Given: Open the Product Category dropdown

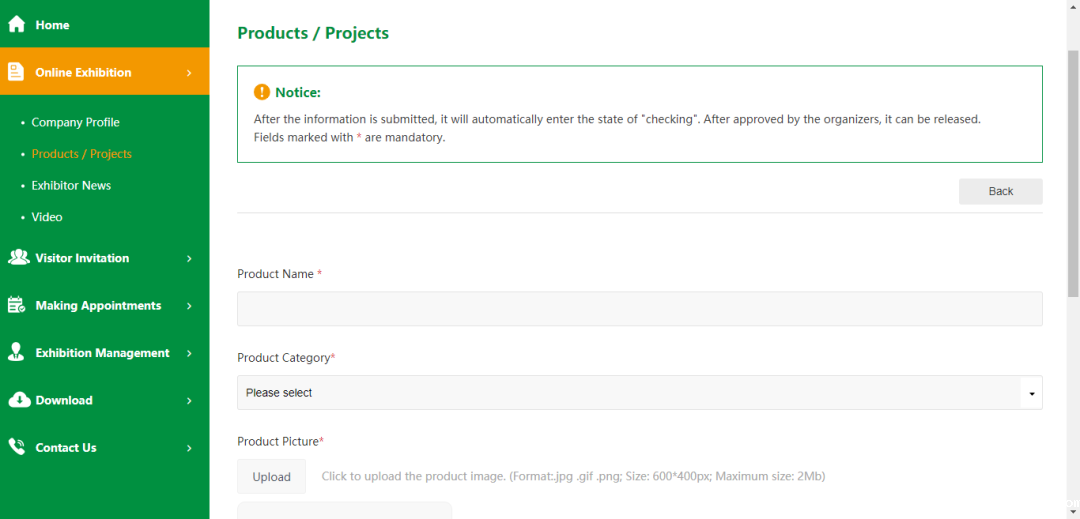Looking at the screenshot, I should click(x=639, y=393).
